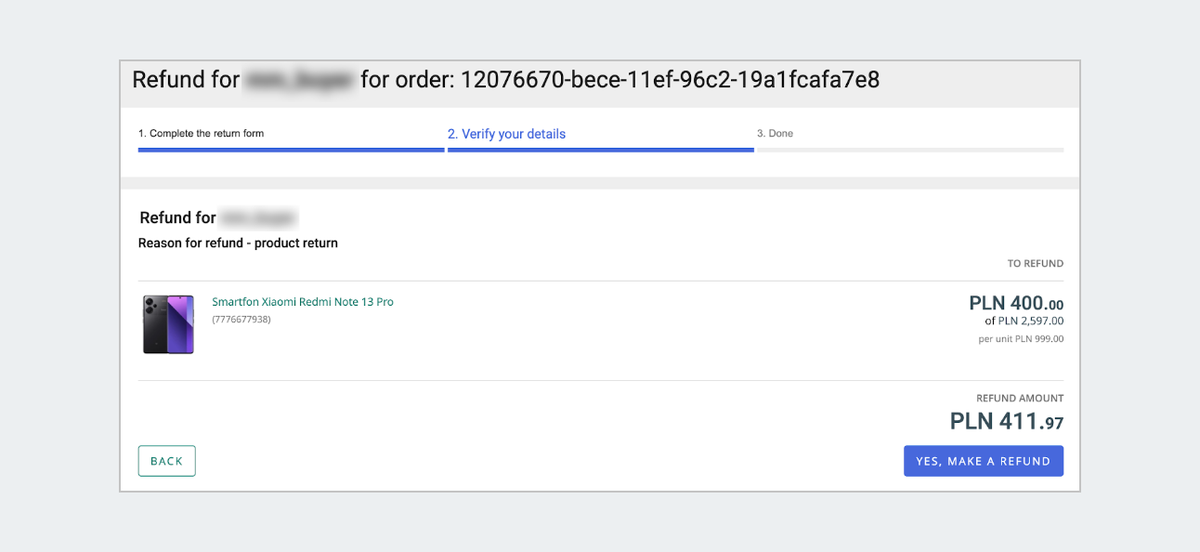Image resolution: width=1200 pixels, height=552 pixels.
Task: Go to step 1 Complete the return form
Action: [x=201, y=133]
